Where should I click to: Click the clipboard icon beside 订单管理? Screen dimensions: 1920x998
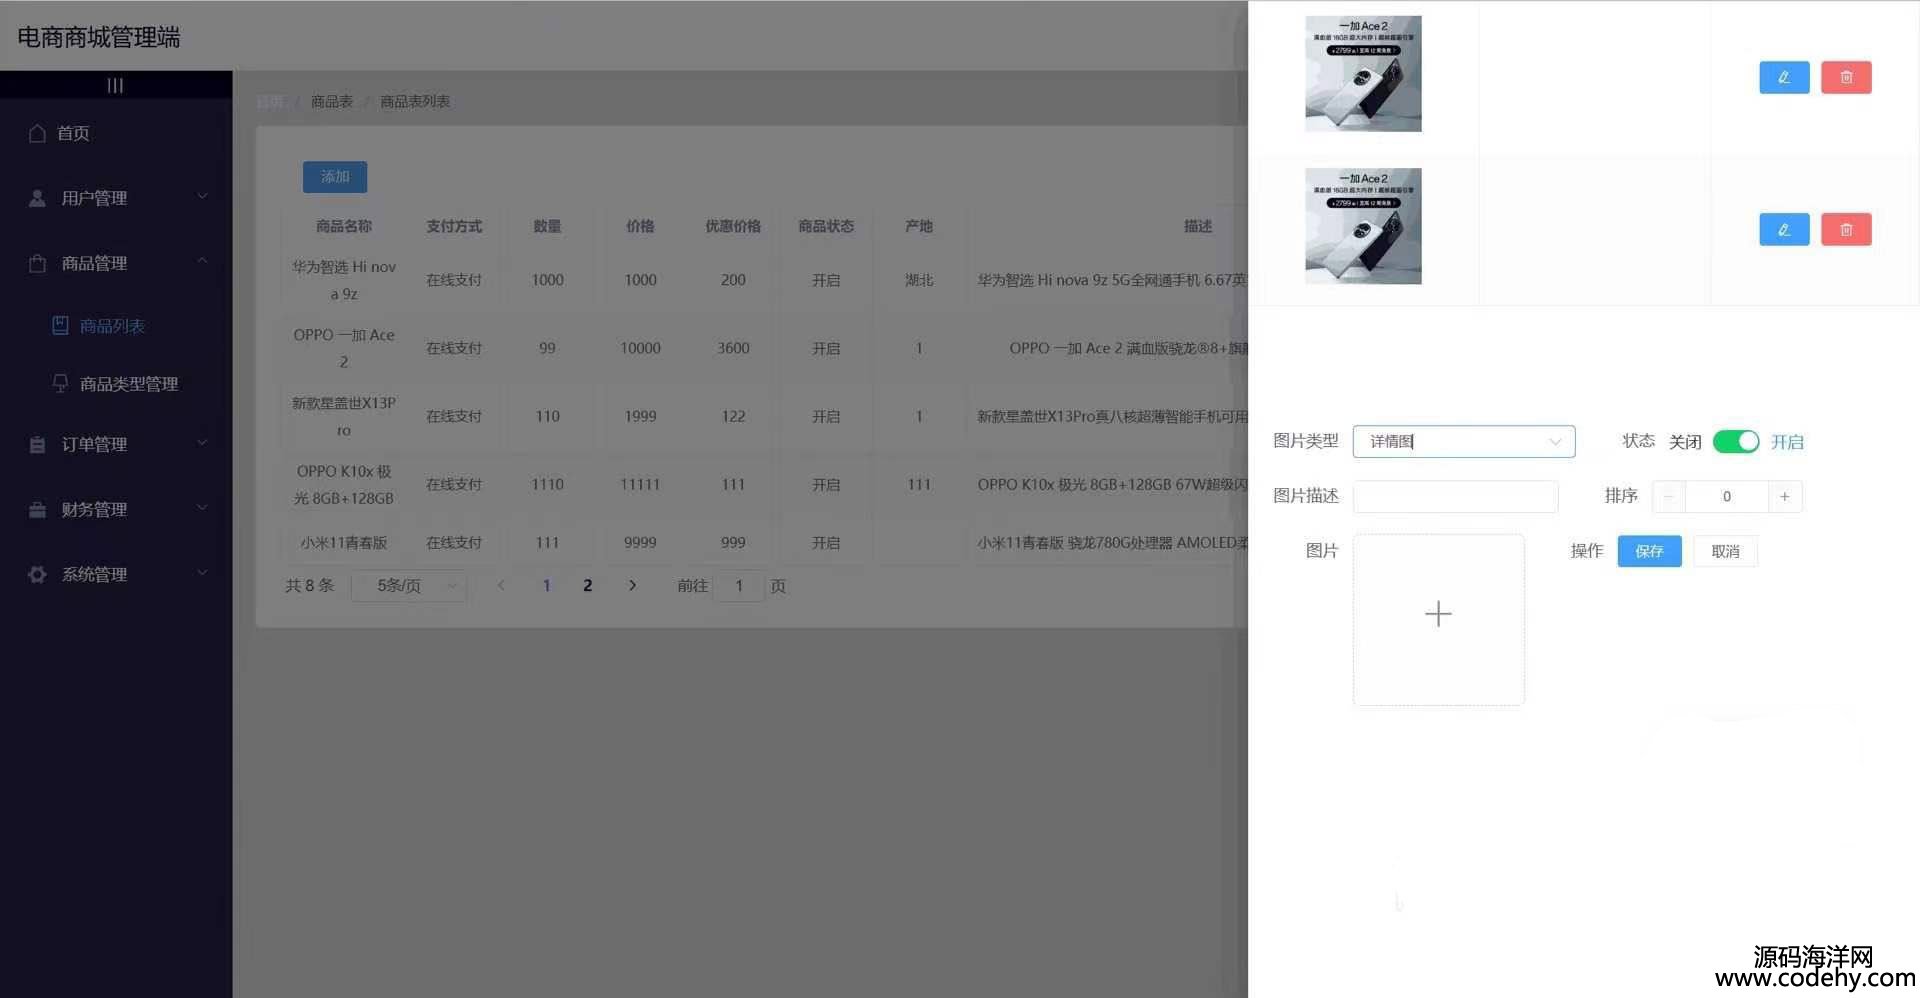tap(37, 444)
